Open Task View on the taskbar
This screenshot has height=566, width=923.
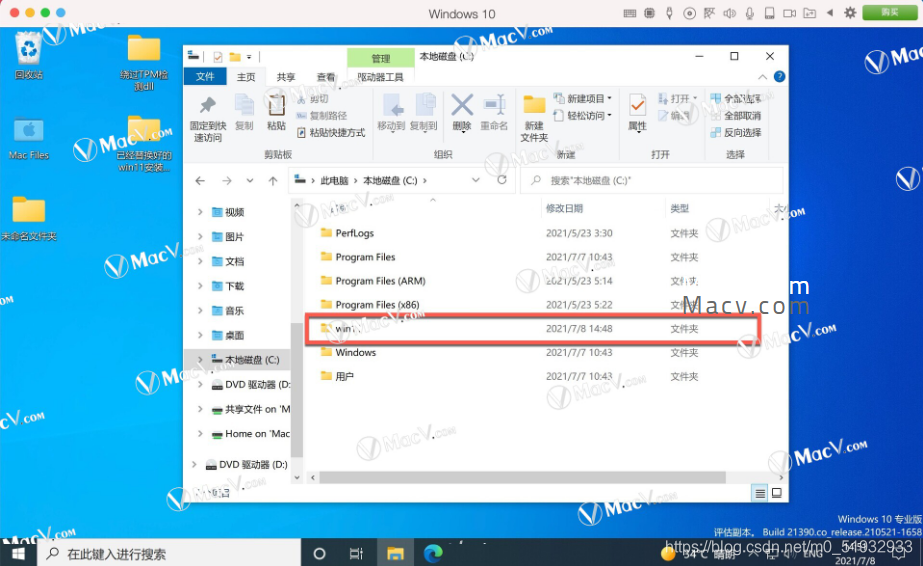pos(356,553)
